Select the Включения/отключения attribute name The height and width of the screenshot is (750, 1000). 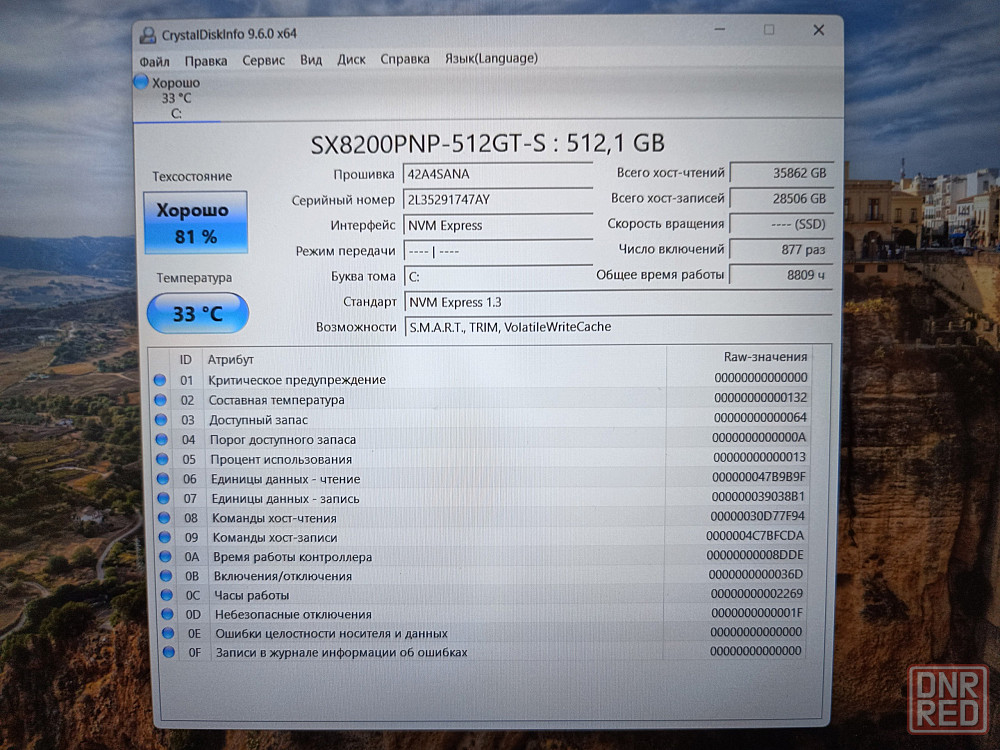click(283, 576)
